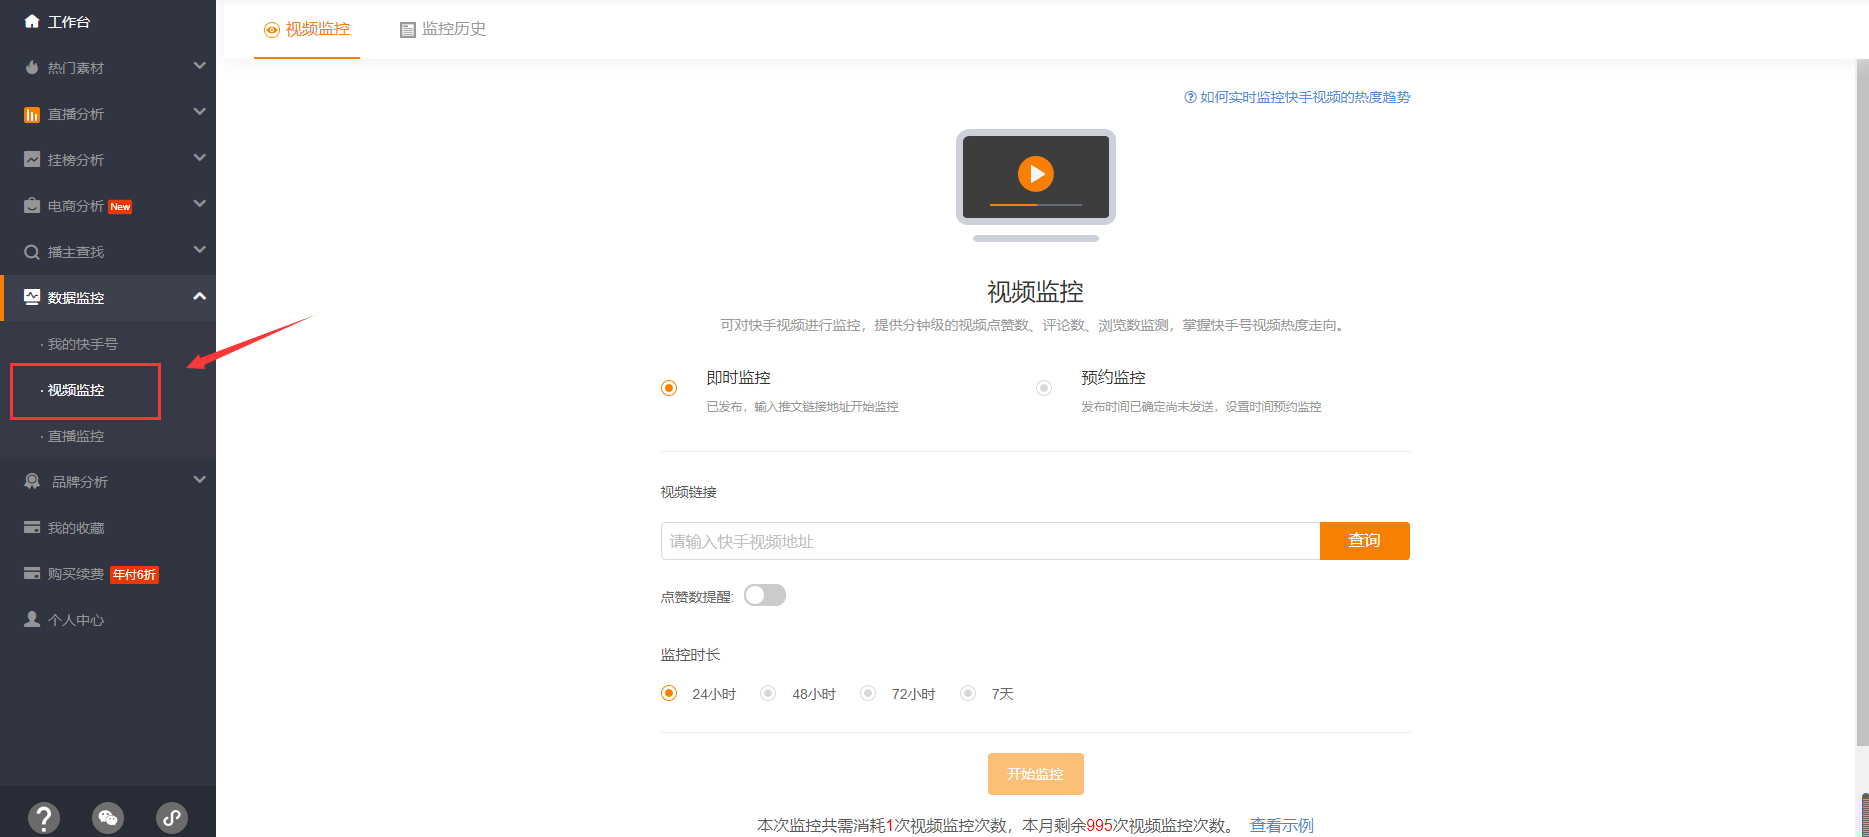Click the help question mark icon in sidebar footer
Viewport: 1869px width, 837px height.
point(44,818)
